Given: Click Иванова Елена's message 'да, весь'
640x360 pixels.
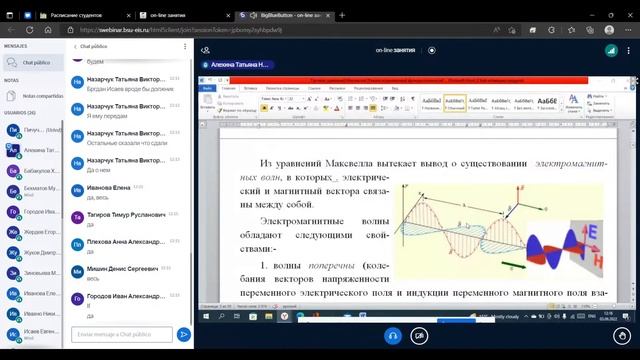Looking at the screenshot, I should [x=97, y=198].
